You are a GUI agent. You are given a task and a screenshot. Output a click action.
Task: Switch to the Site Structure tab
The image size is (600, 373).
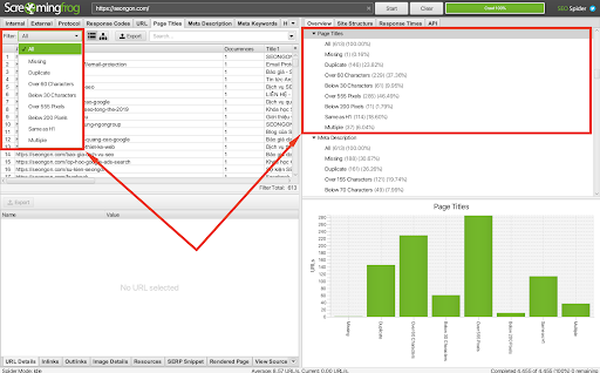[355, 23]
